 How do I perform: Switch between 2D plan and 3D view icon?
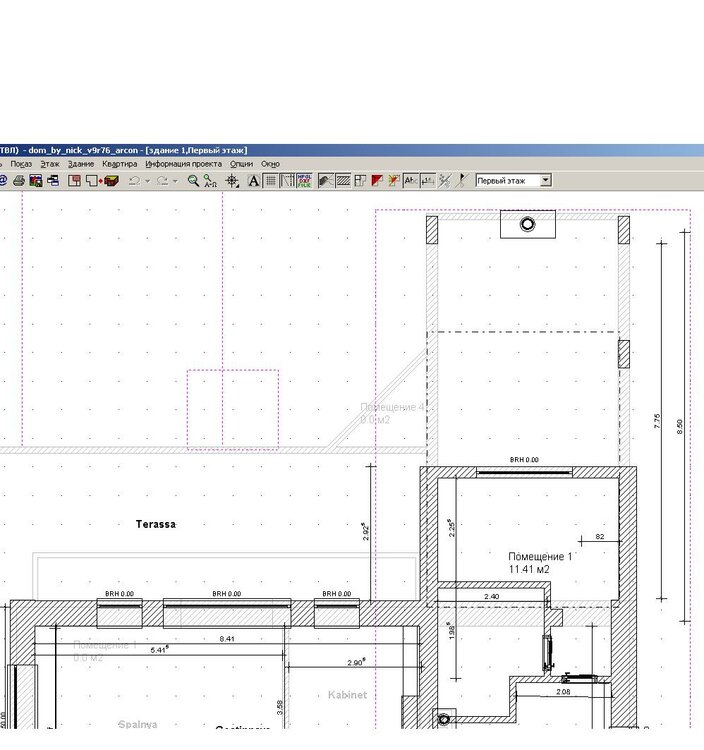click(102, 181)
